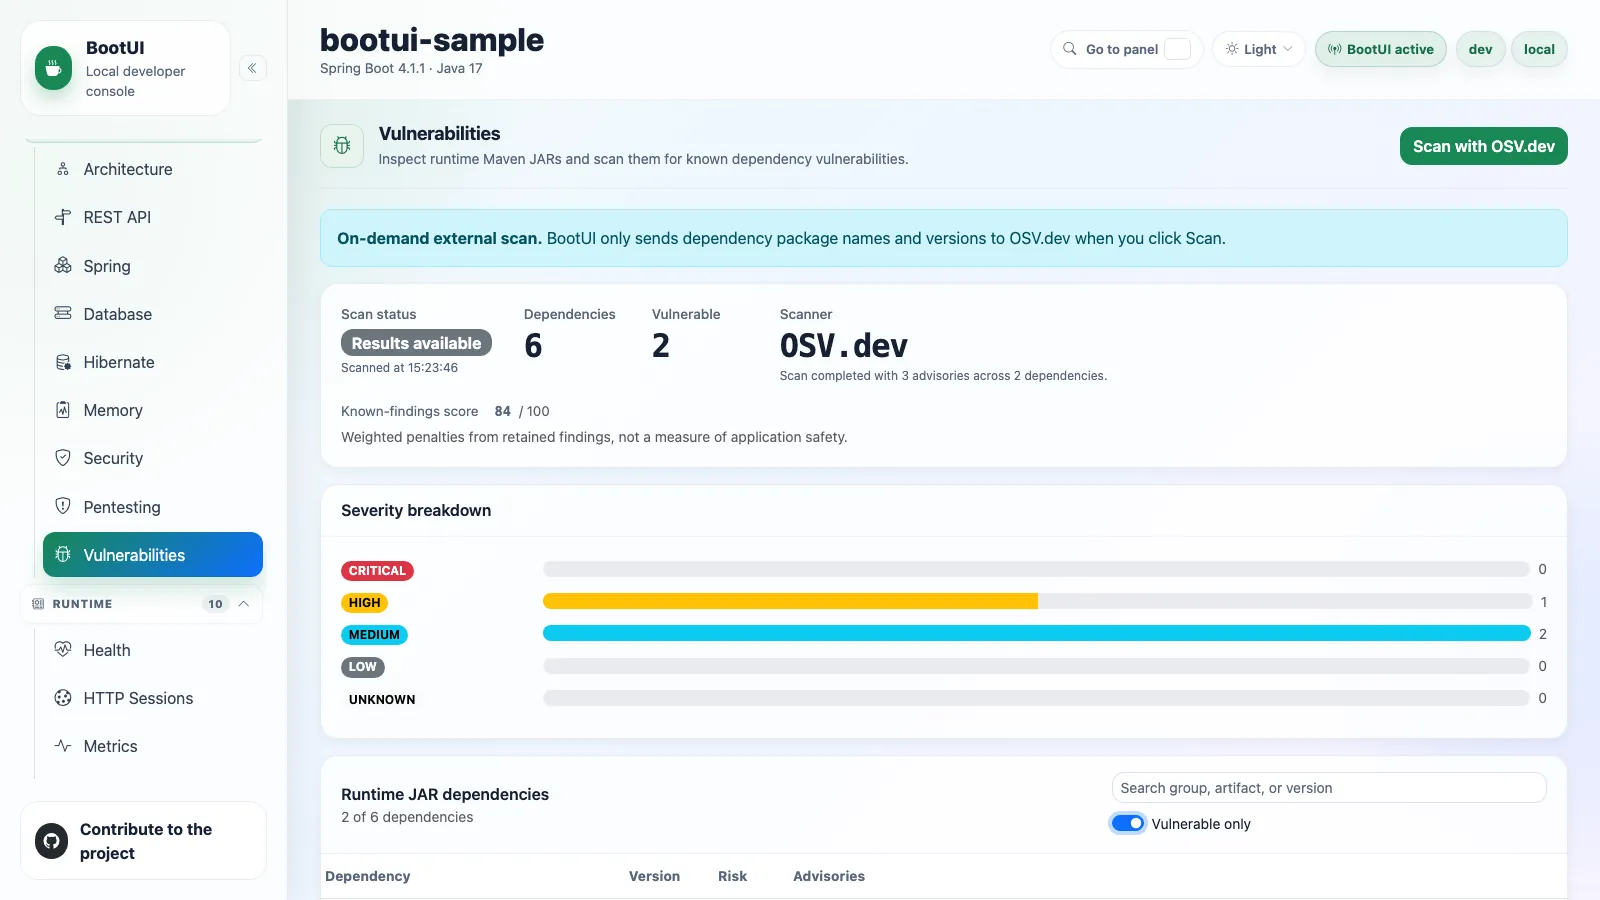Click the Risk column header

pos(732,876)
